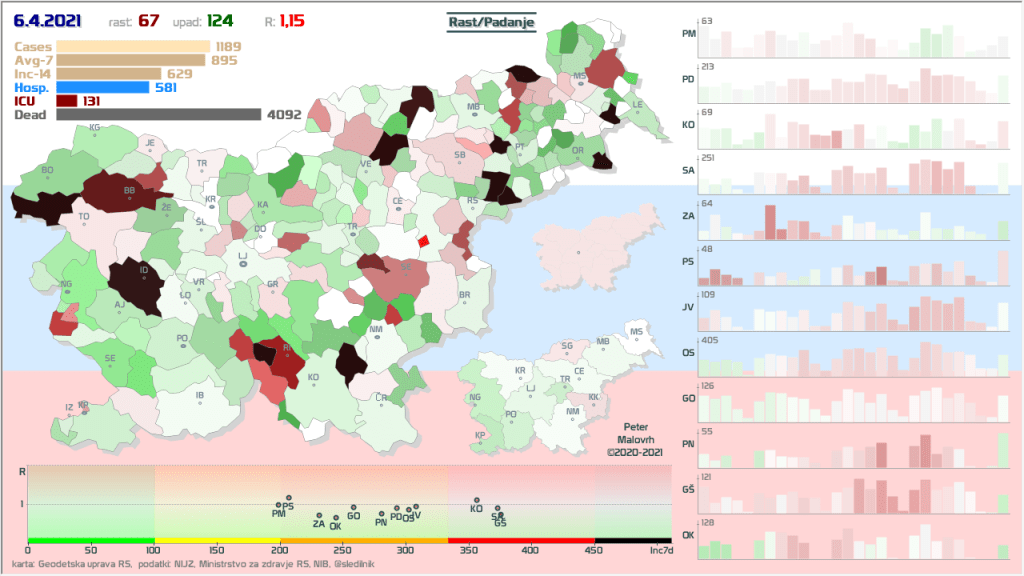Select the bright red municipality on map
Image resolution: width=1024 pixels, height=576 pixels.
coord(423,241)
